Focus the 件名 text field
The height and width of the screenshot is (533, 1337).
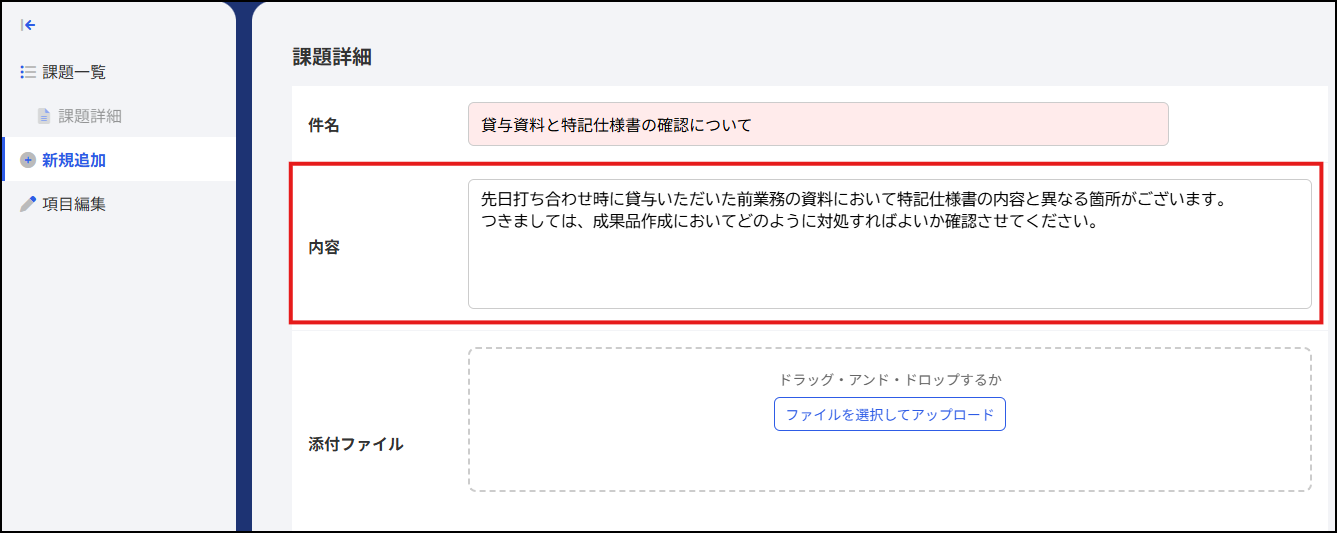pos(818,124)
